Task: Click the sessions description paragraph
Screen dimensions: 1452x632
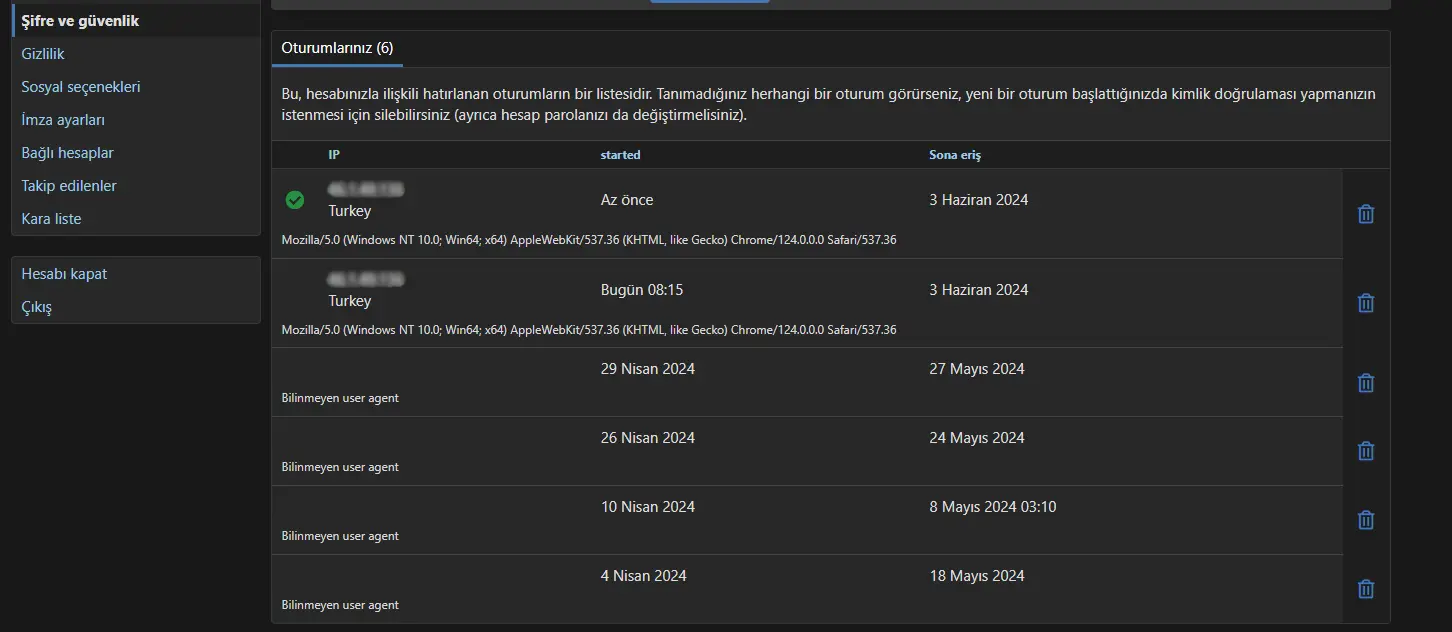Action: click(x=829, y=105)
